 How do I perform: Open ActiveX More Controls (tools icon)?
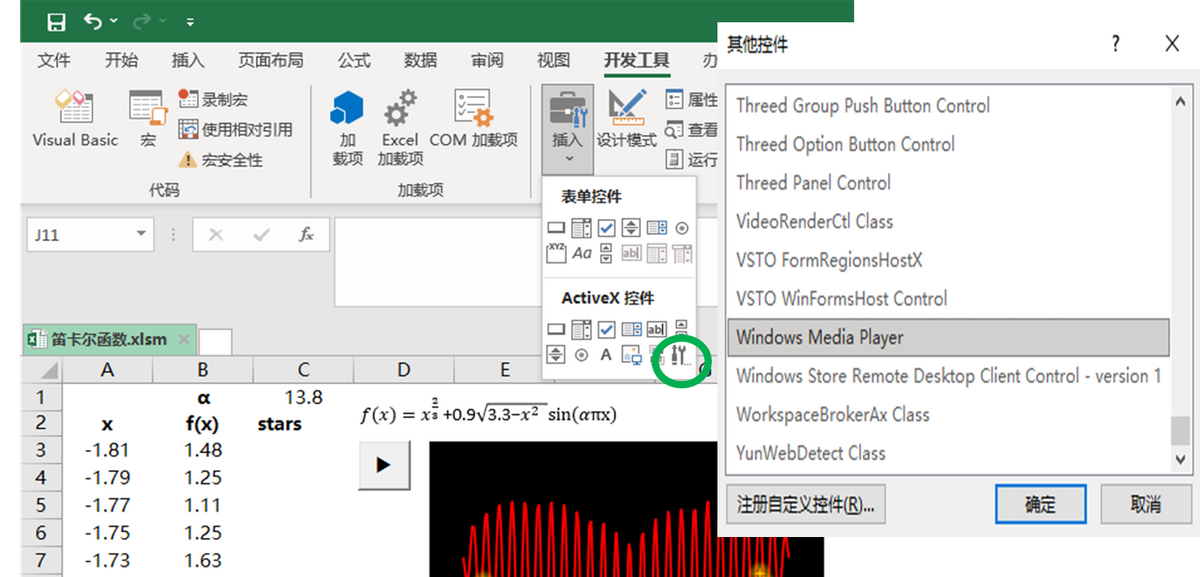(x=680, y=354)
